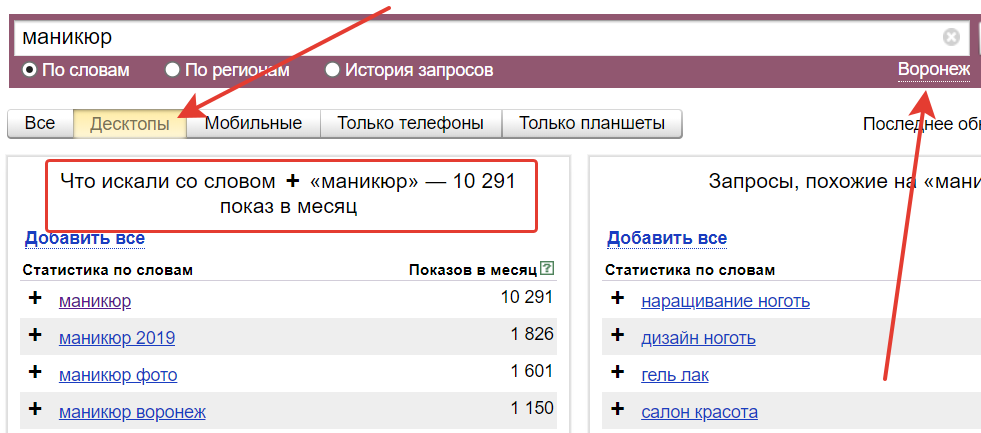Image resolution: width=981 pixels, height=433 pixels.
Task: Select the По словам radio button
Action: 29,69
